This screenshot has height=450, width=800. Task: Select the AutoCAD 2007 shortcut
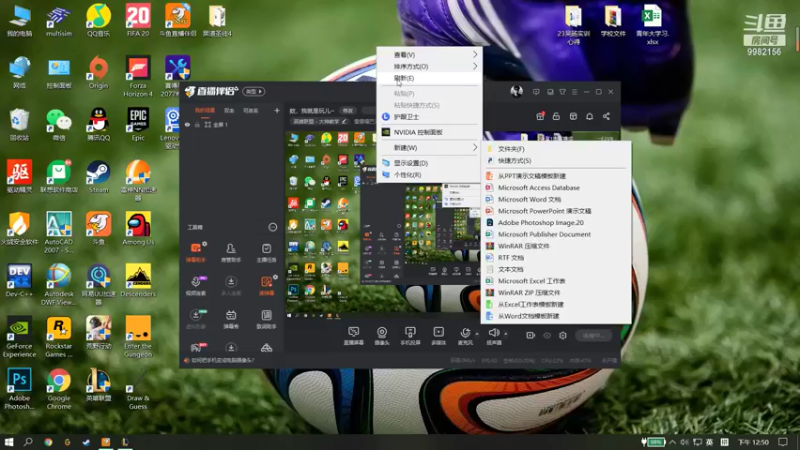(59, 232)
